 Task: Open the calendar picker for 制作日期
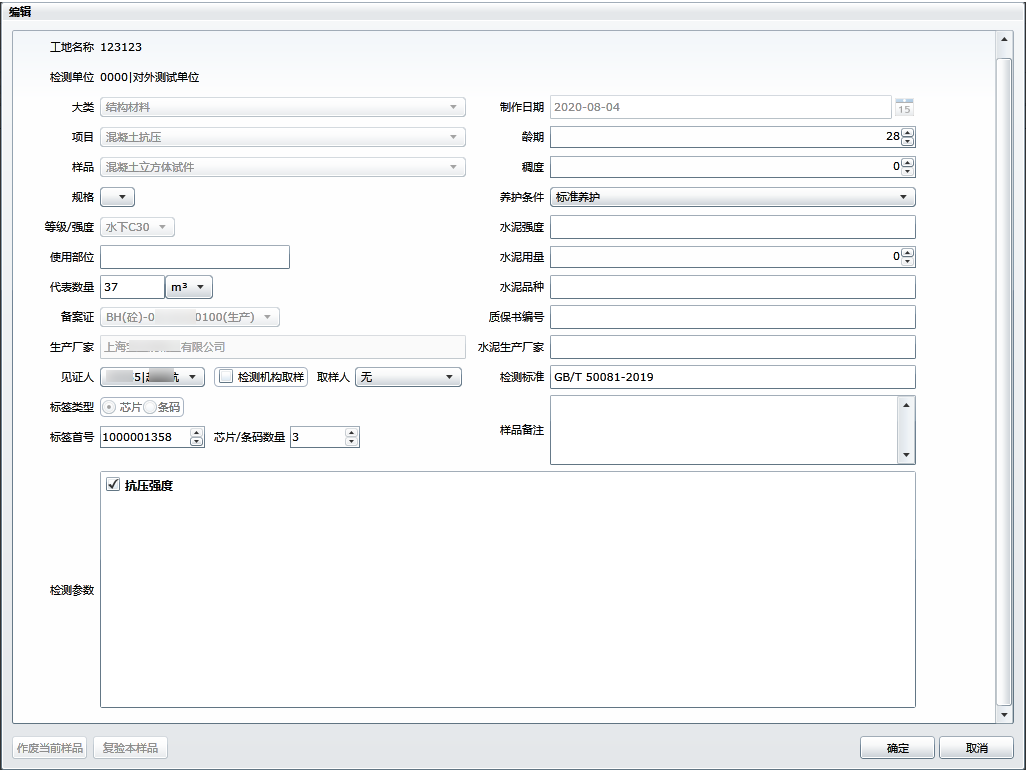click(904, 107)
